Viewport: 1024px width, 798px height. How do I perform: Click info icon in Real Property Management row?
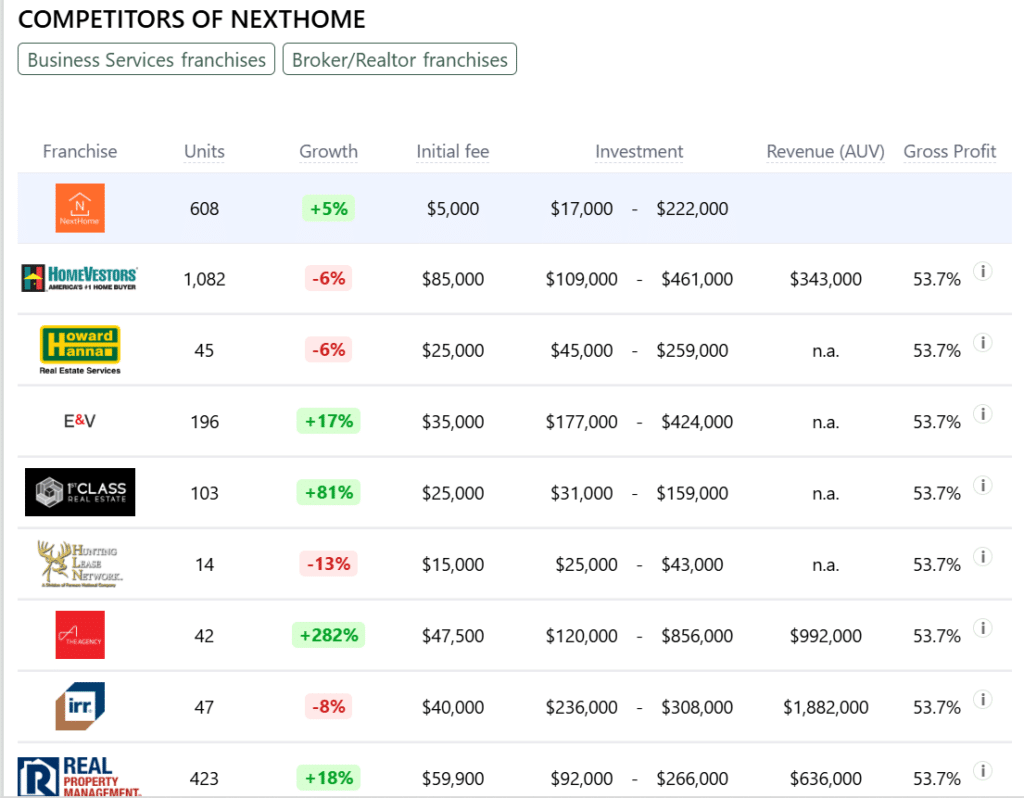983,771
